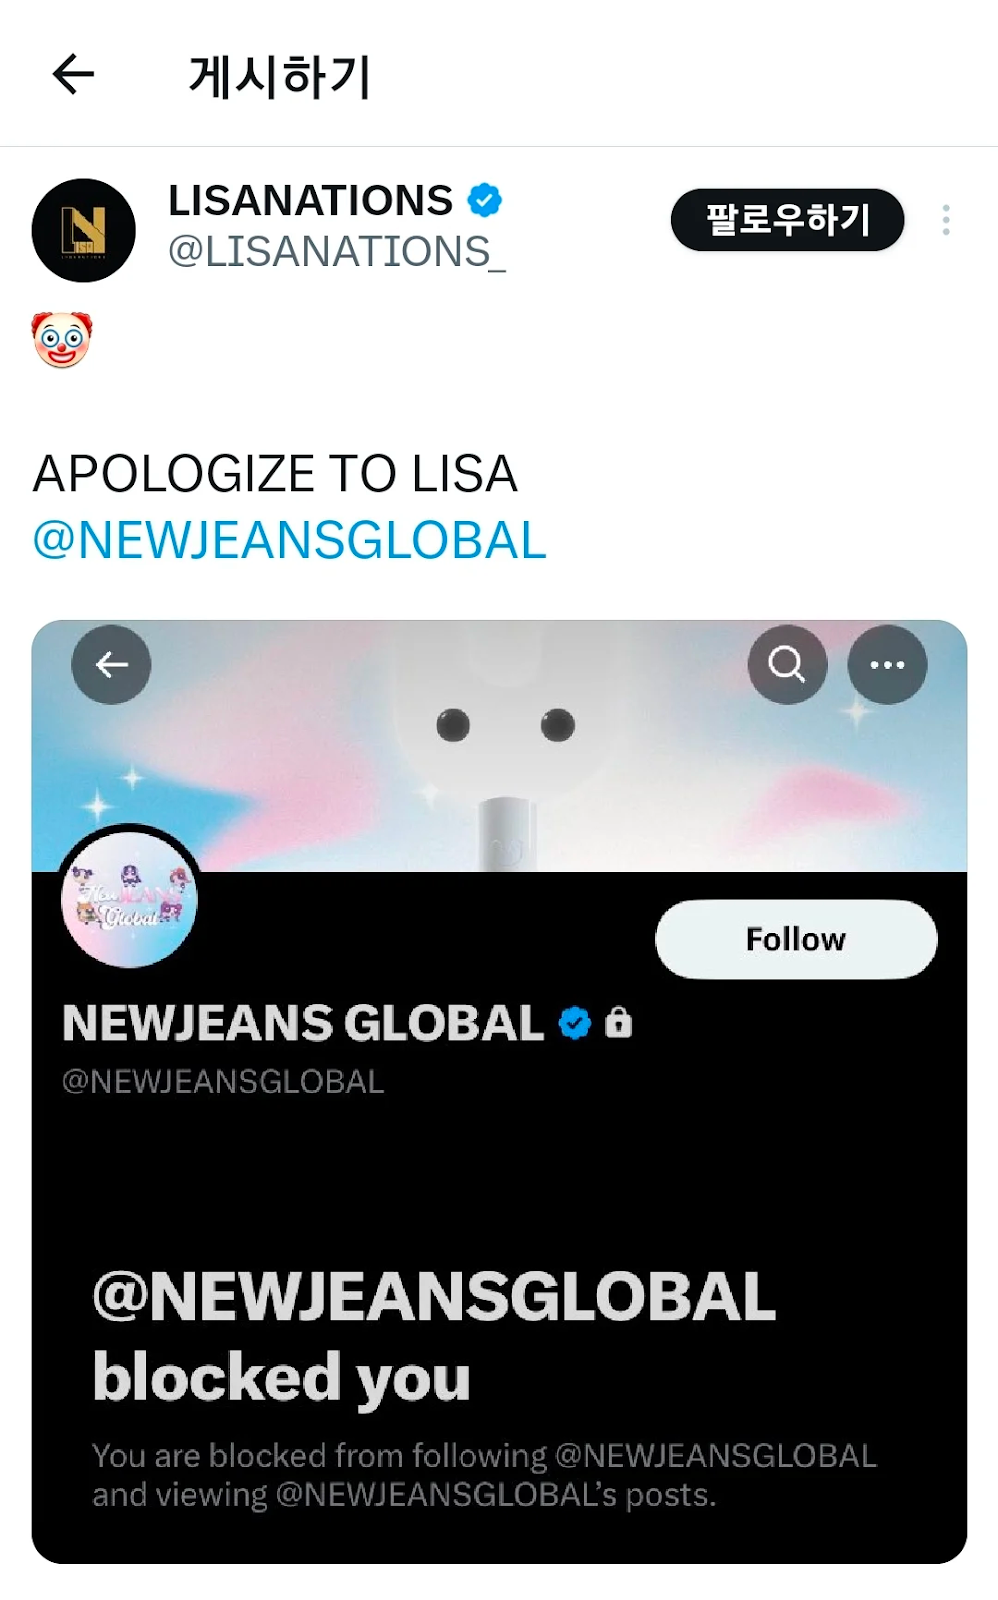Image resolution: width=998 pixels, height=1600 pixels.
Task: Open the ellipsis menu on the banner
Action: 887,664
